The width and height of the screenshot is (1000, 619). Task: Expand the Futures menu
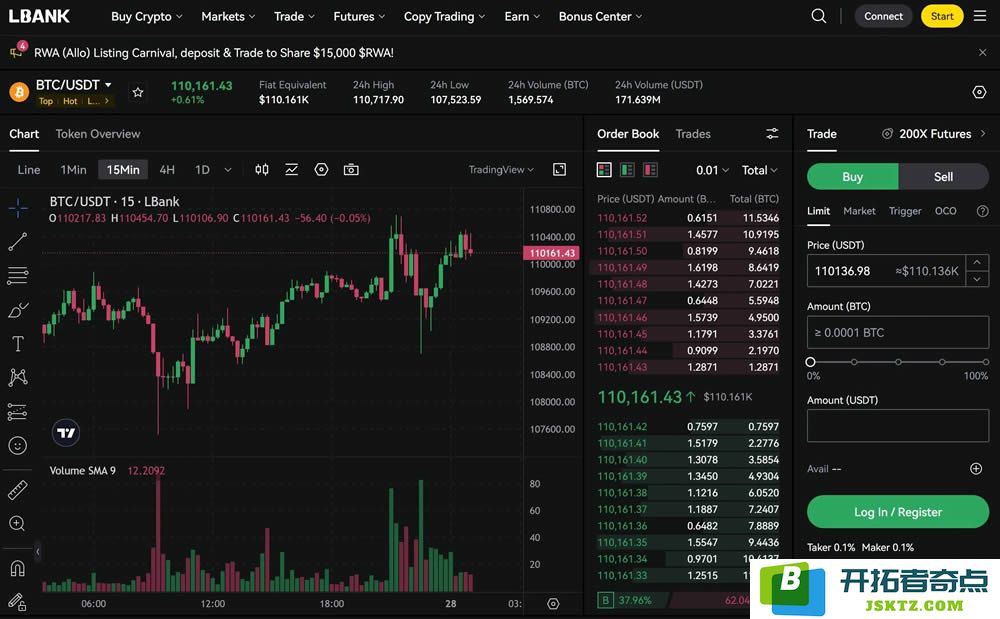coord(359,17)
